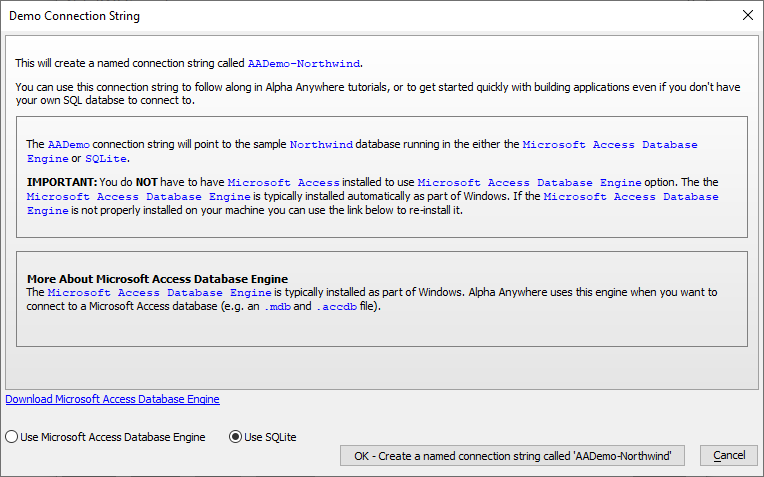Close the Demo Connection String window
764x477 pixels.
(747, 16)
